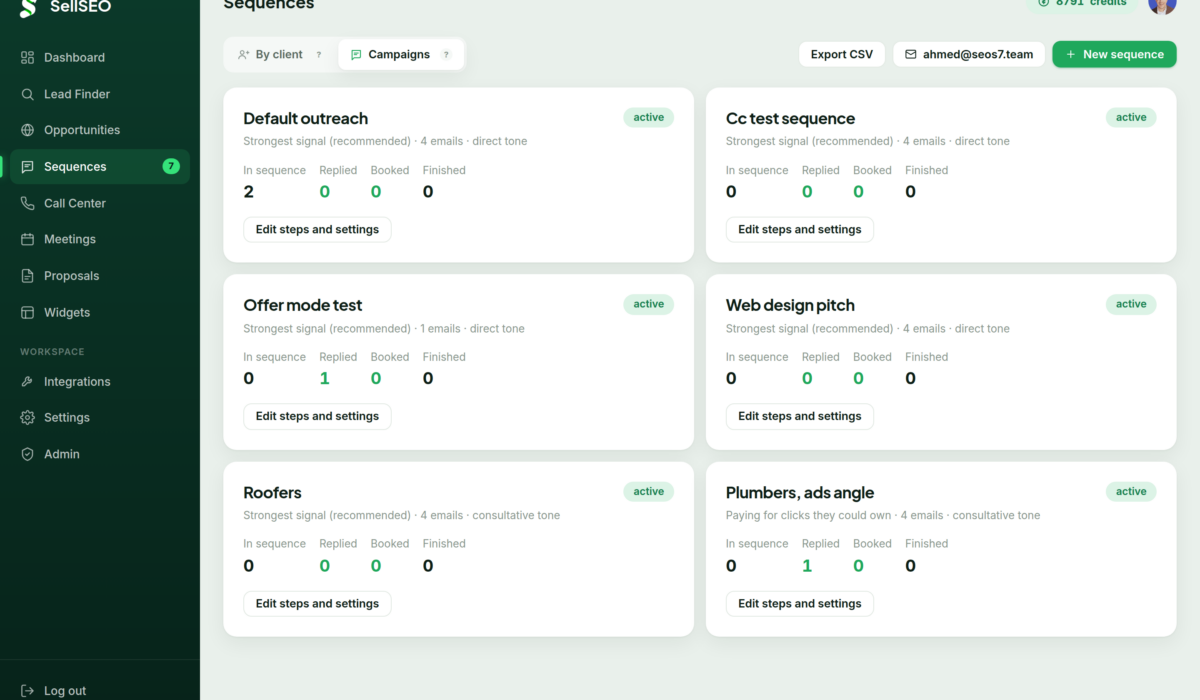
Task: Click the user avatar in top right
Action: click(x=1162, y=5)
